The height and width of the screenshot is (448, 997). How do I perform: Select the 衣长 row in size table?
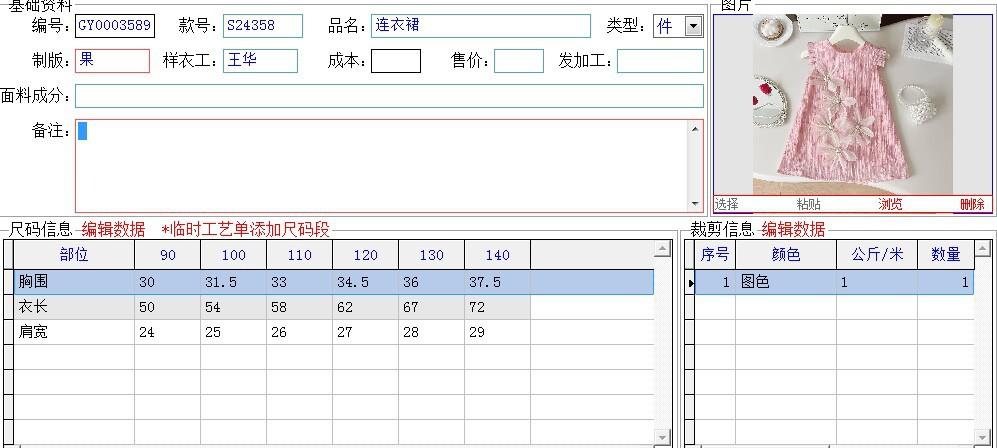click(x=73, y=307)
